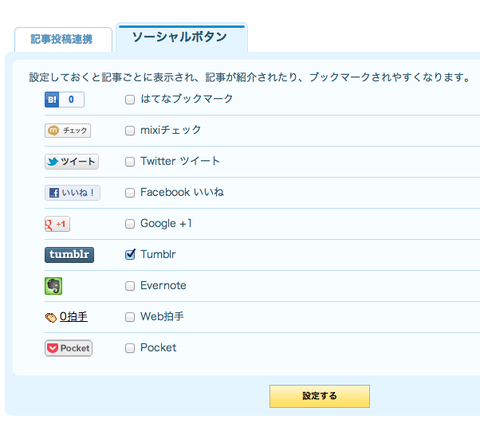Click the mixi チェック button icon
The width and height of the screenshot is (480, 431).
point(68,130)
